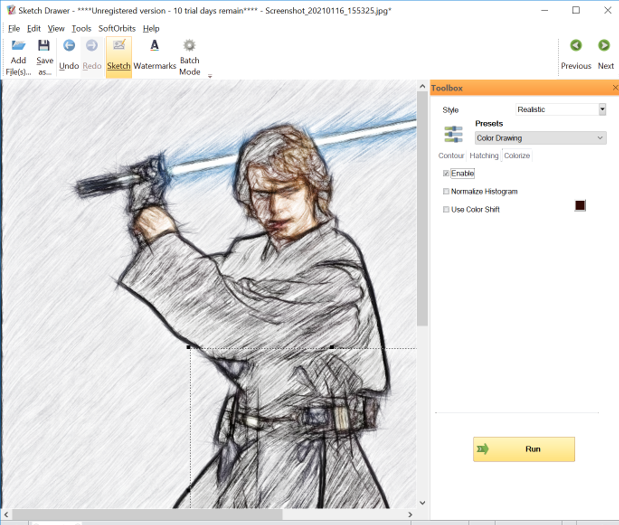
Task: Open the Presets Color Drawing dropdown
Action: click(540, 138)
